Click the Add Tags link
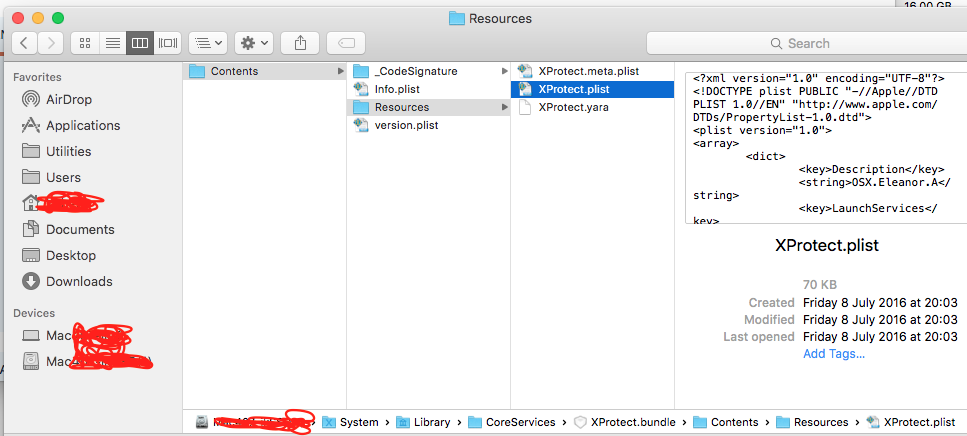 (x=834, y=354)
